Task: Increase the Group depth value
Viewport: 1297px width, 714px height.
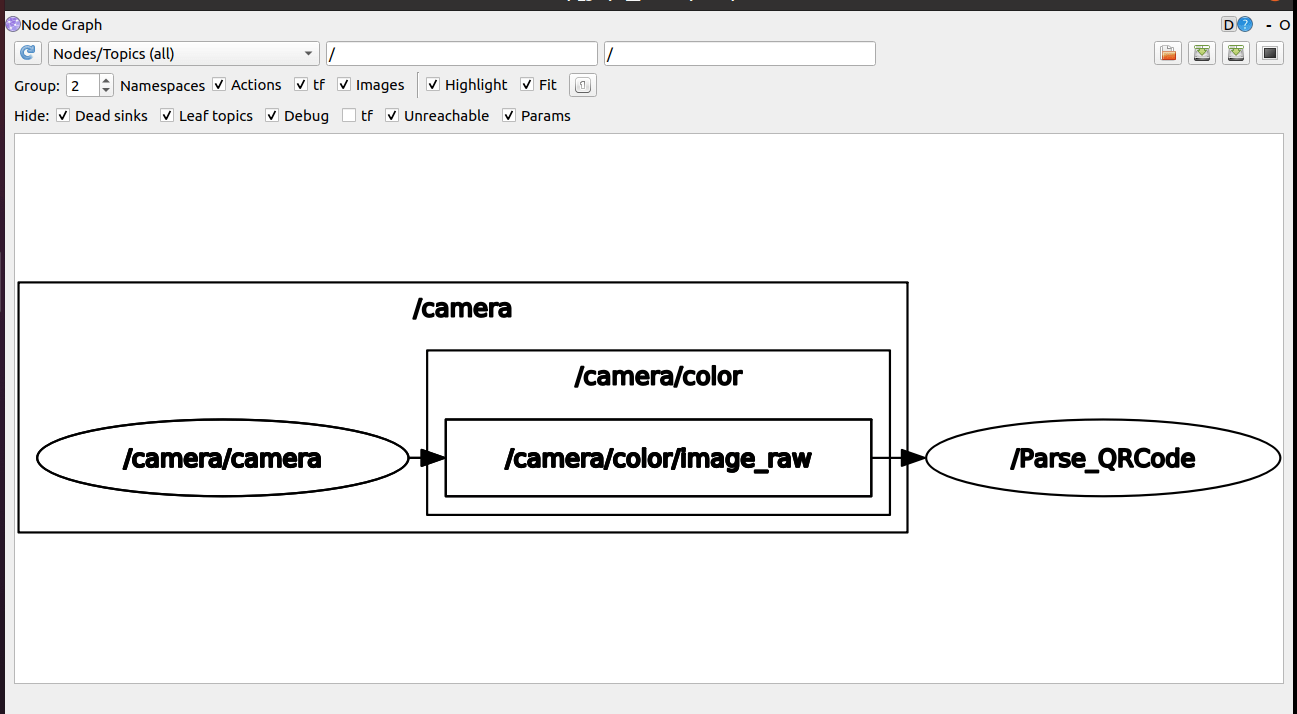Action: coord(107,80)
